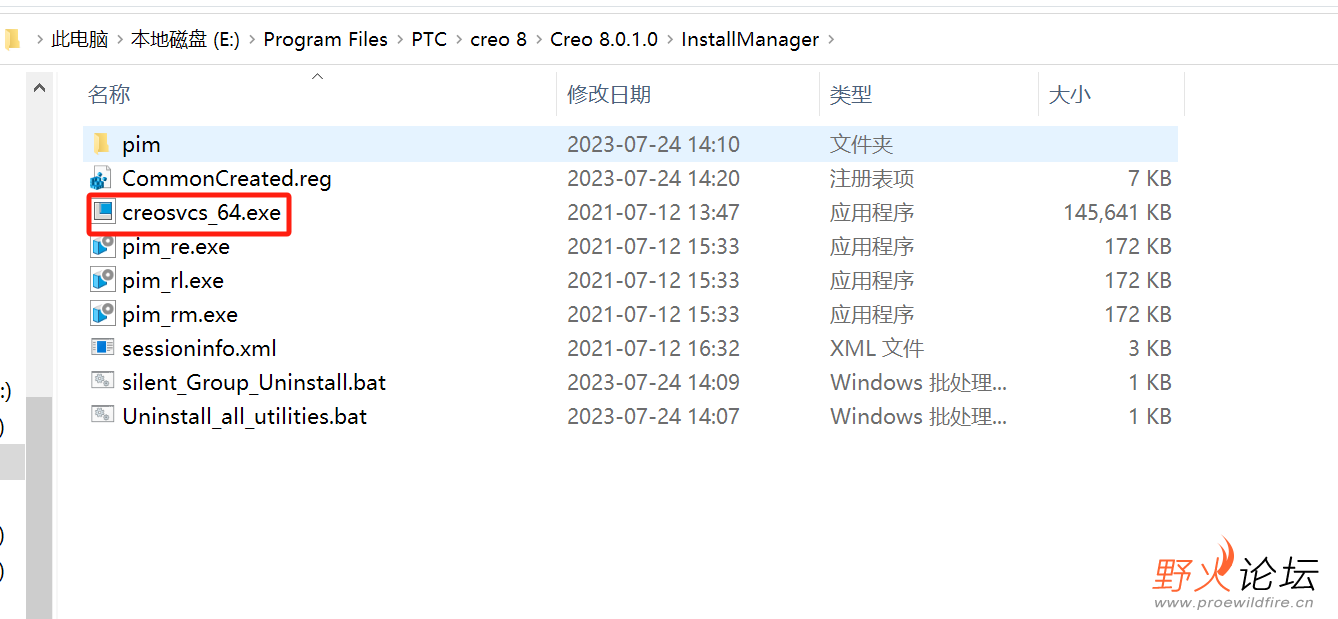The height and width of the screenshot is (619, 1338).
Task: Go to 本地磁盘 (E:) breadcrumb
Action: point(186,40)
